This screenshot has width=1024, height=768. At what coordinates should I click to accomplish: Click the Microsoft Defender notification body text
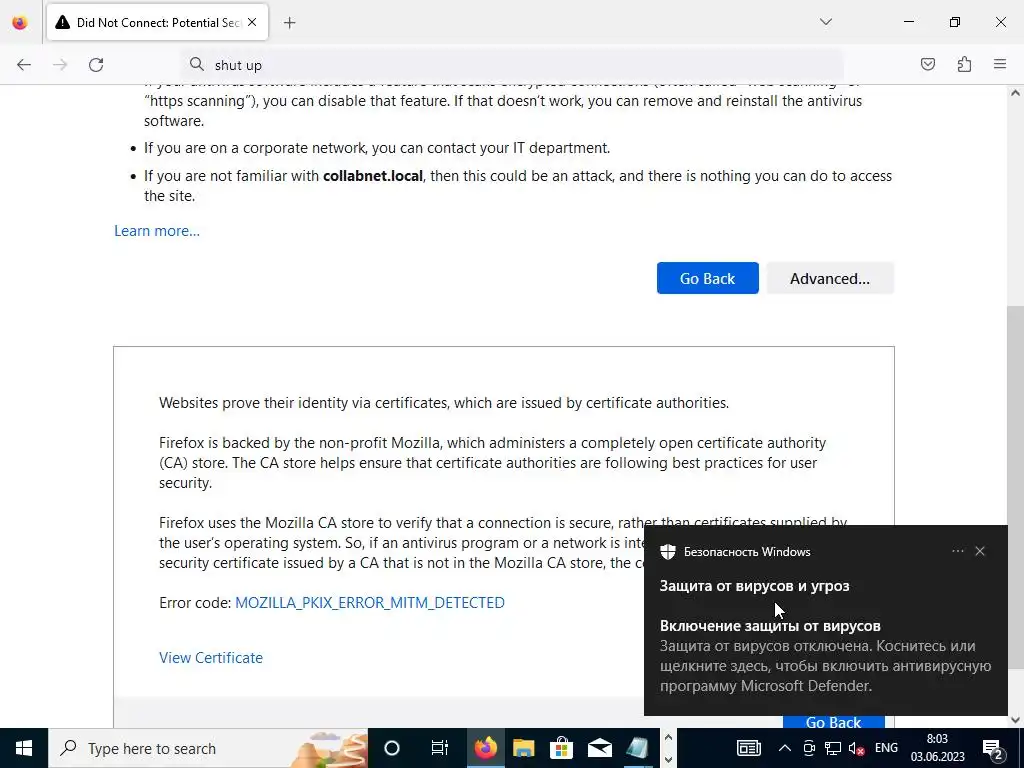tap(825, 665)
